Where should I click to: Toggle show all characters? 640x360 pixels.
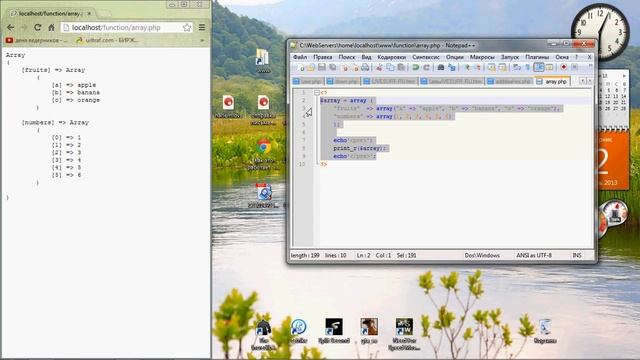pyautogui.click(x=527, y=67)
